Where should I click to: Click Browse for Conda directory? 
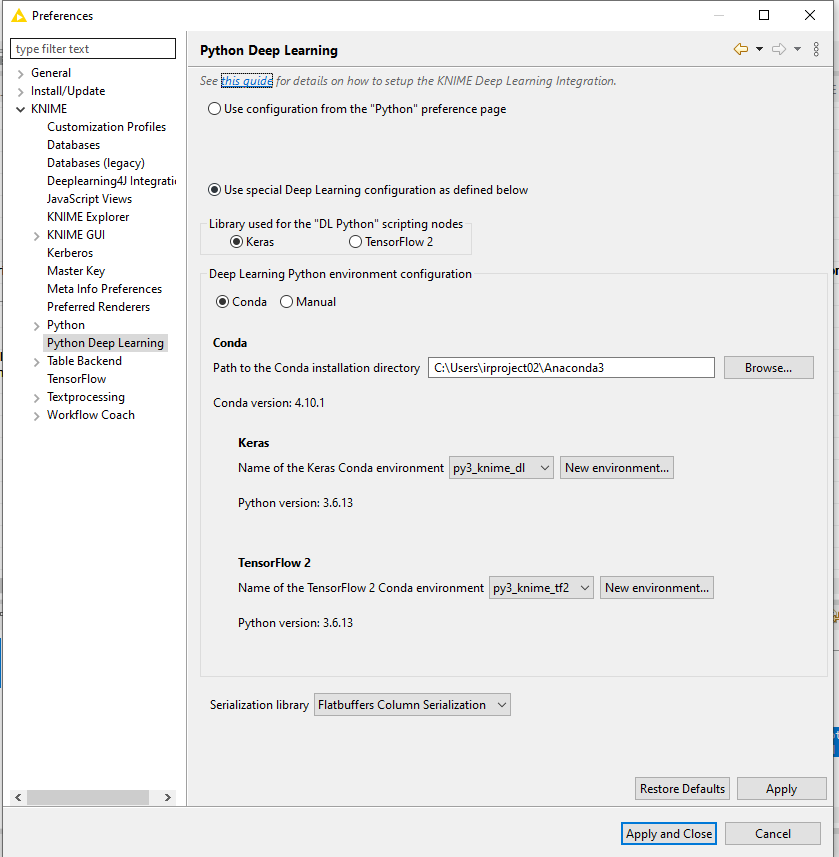click(768, 368)
